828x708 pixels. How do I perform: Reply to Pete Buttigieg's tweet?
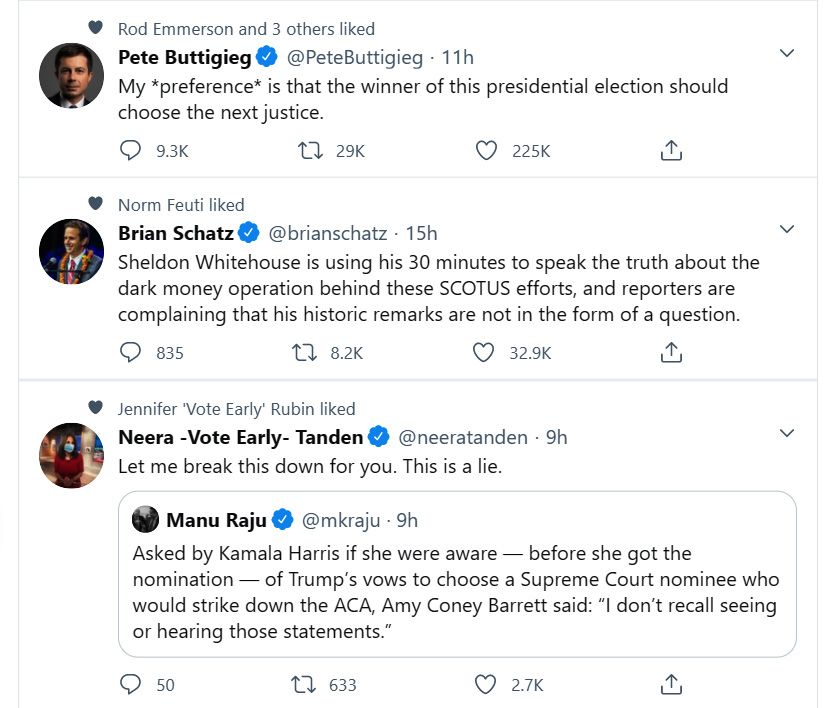coord(131,151)
